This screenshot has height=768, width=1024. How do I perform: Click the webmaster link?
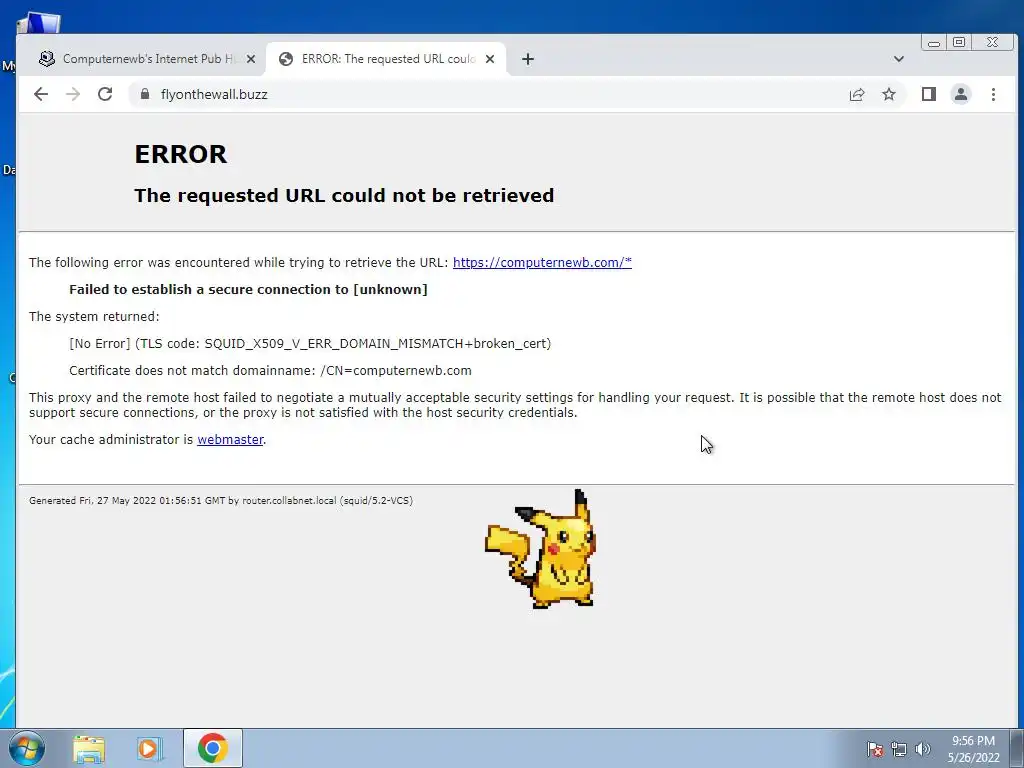click(x=230, y=440)
